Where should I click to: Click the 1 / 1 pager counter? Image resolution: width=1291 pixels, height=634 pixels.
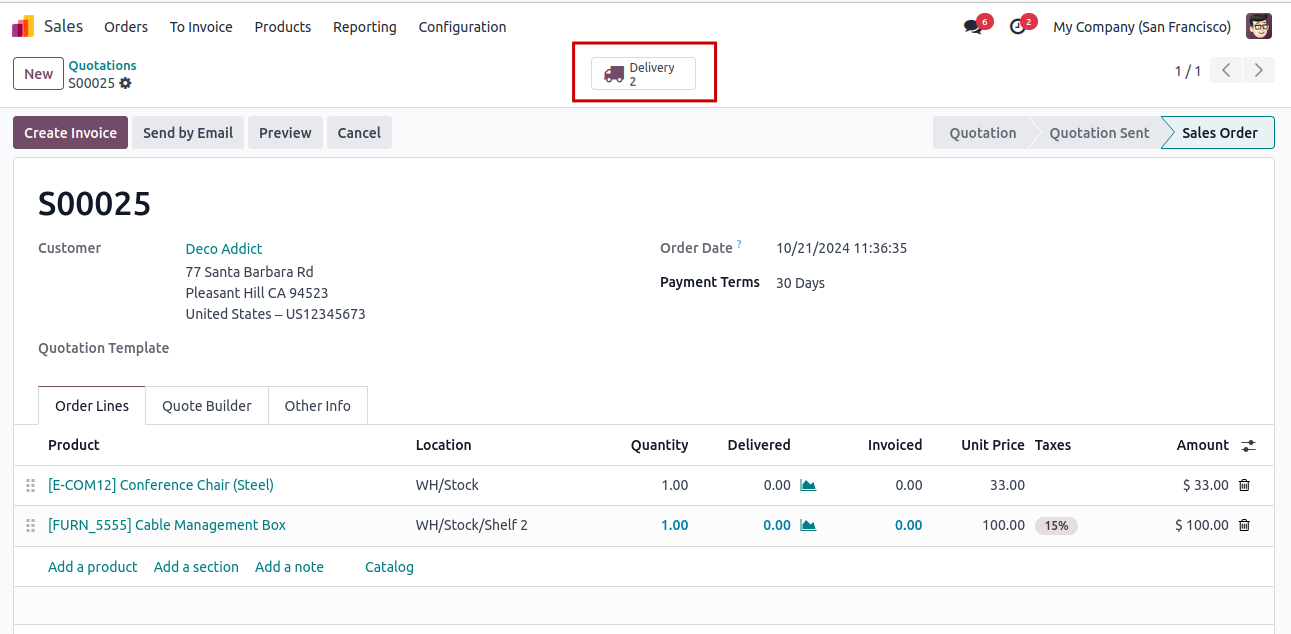click(1188, 71)
